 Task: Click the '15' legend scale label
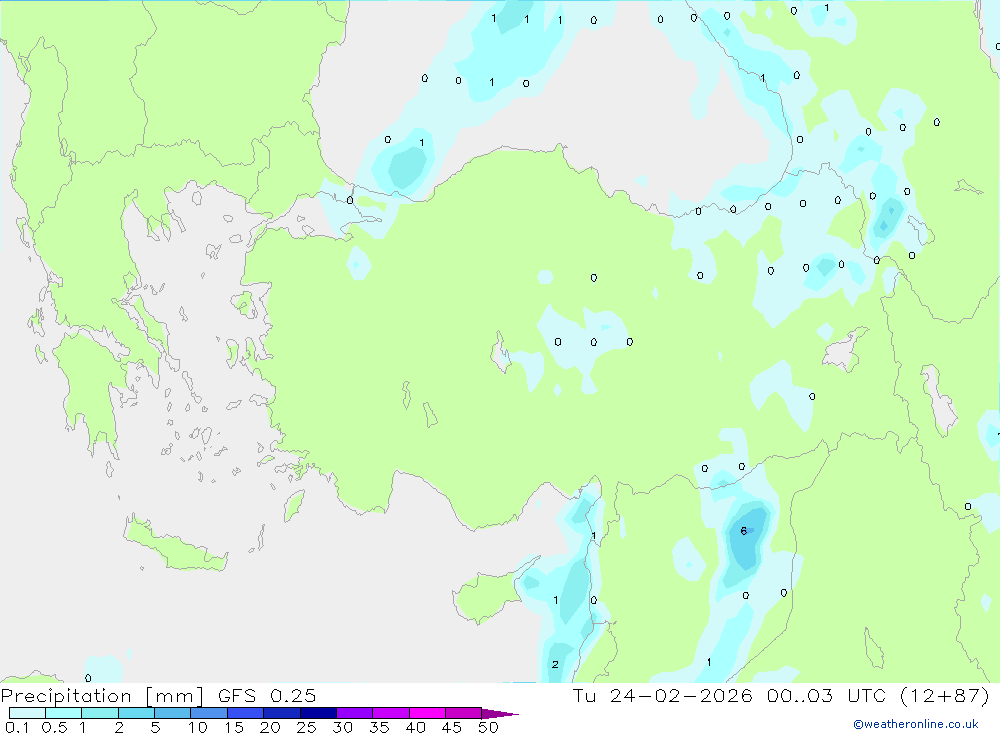[234, 727]
